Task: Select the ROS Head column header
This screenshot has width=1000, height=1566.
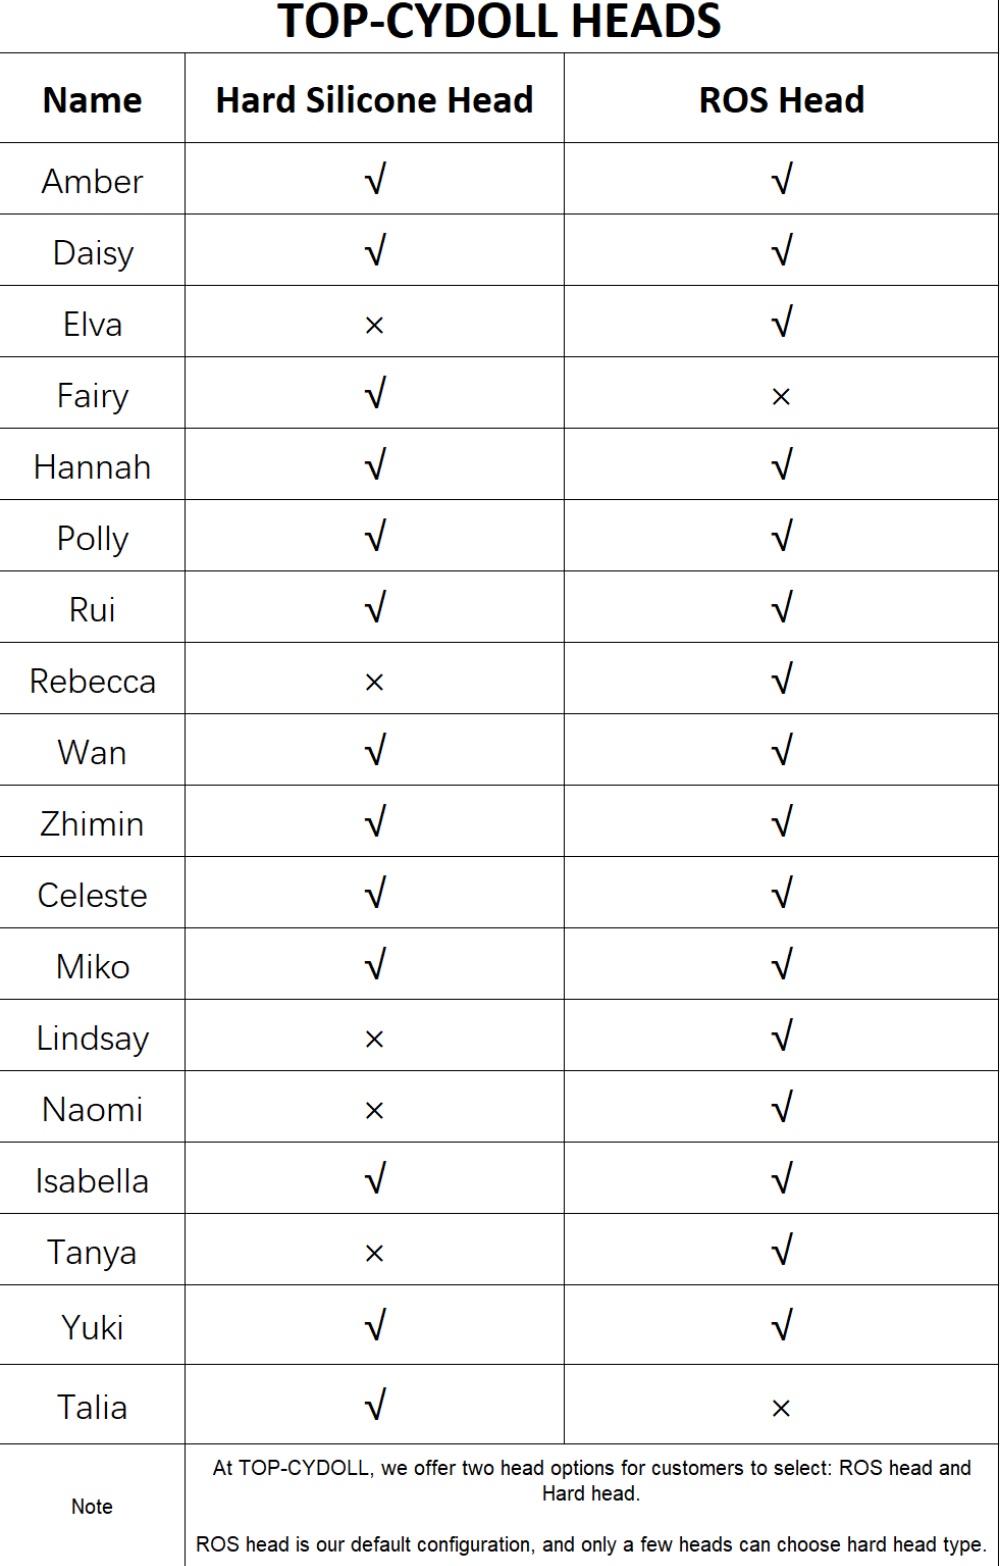Action: (782, 100)
